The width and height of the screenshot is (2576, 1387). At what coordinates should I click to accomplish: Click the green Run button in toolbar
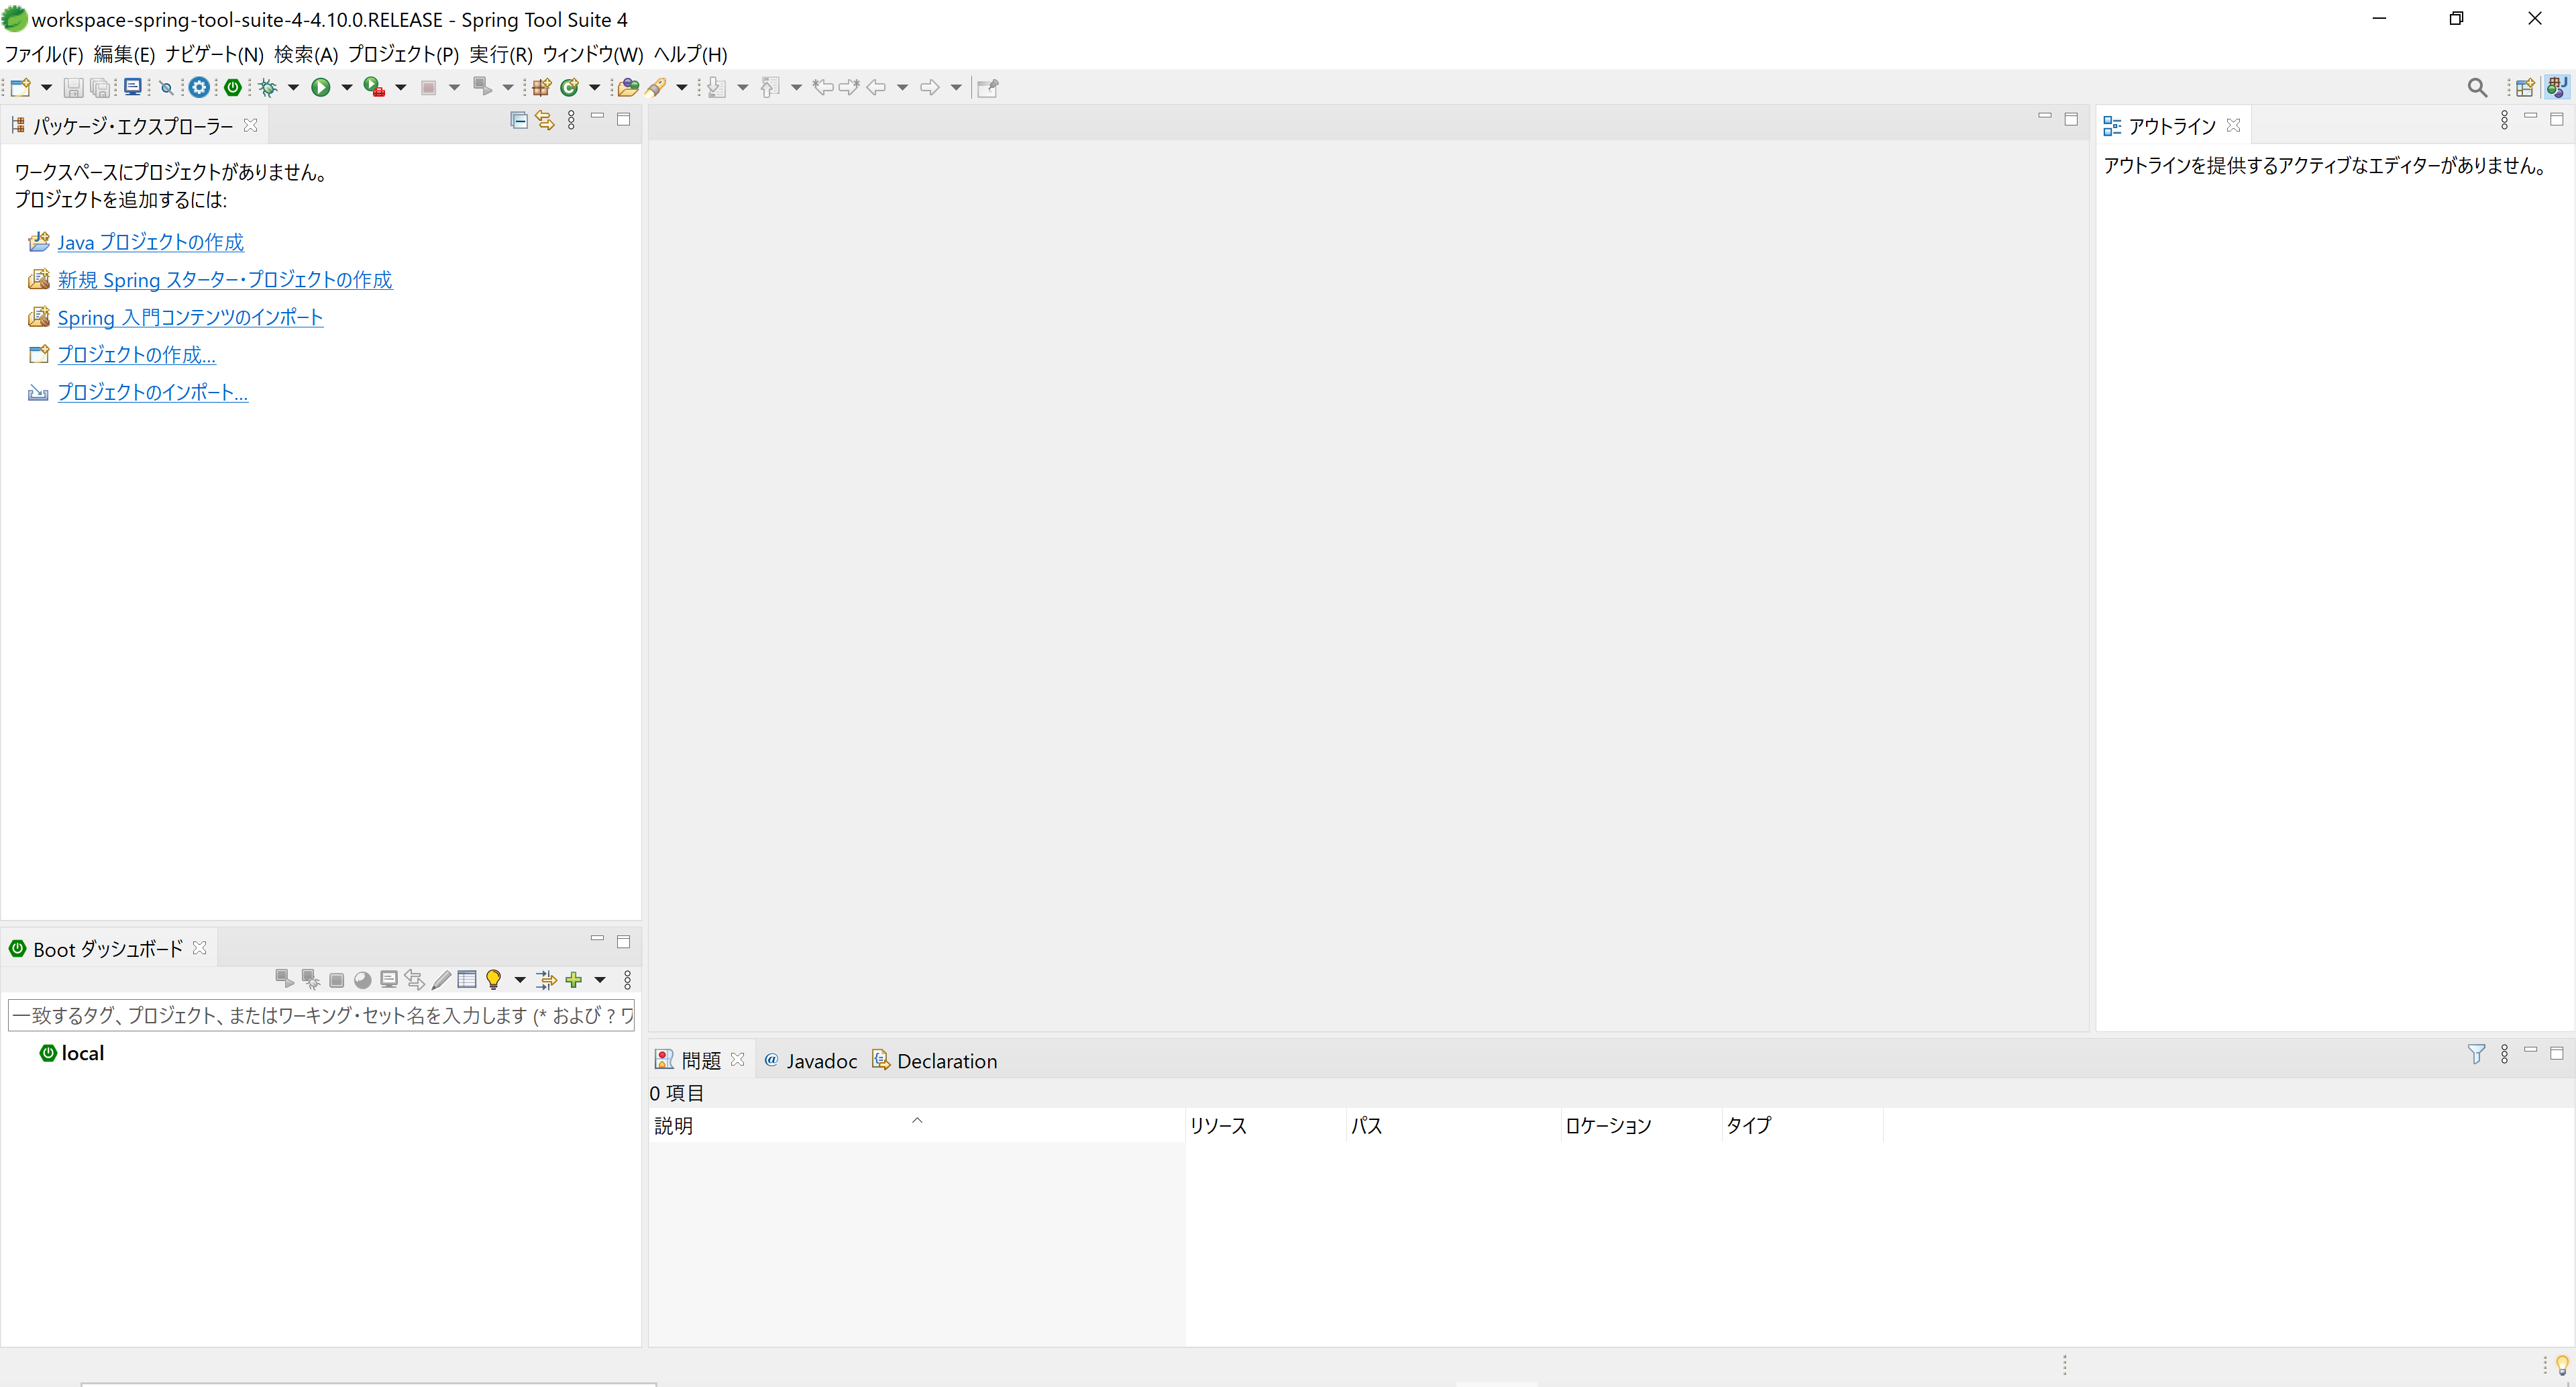click(320, 88)
